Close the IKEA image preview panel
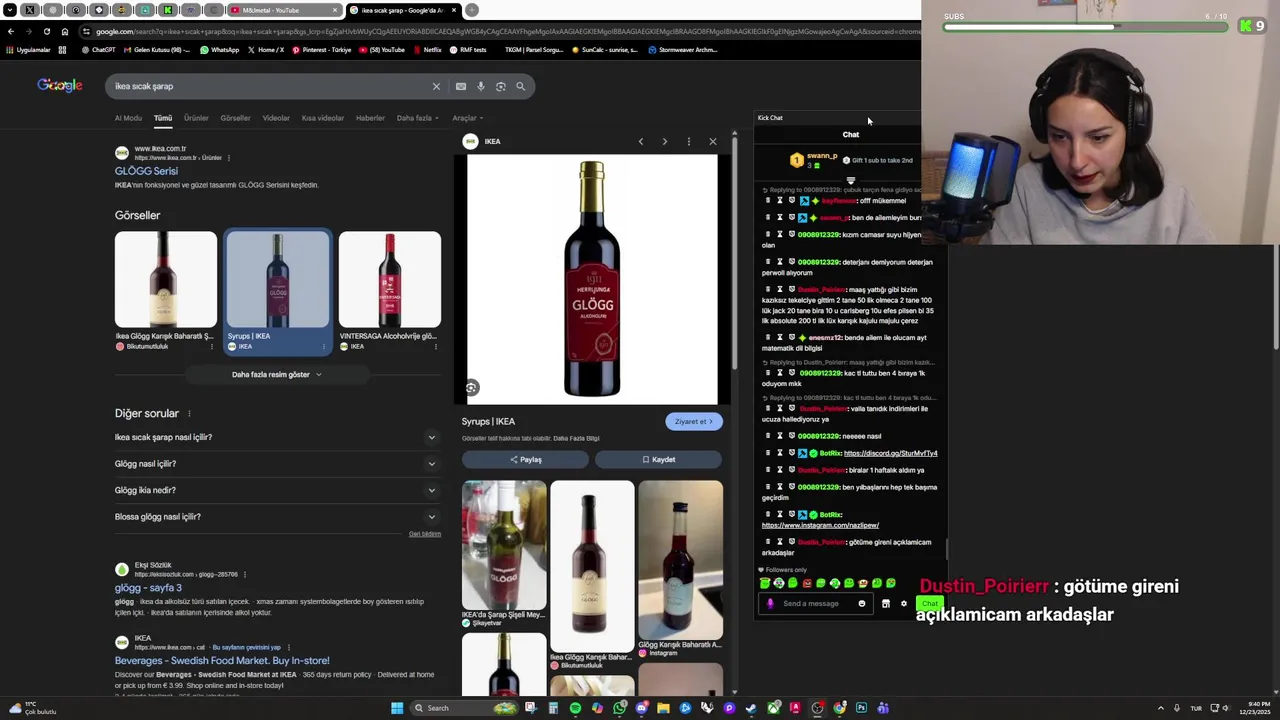The width and height of the screenshot is (1280, 720). pos(713,141)
